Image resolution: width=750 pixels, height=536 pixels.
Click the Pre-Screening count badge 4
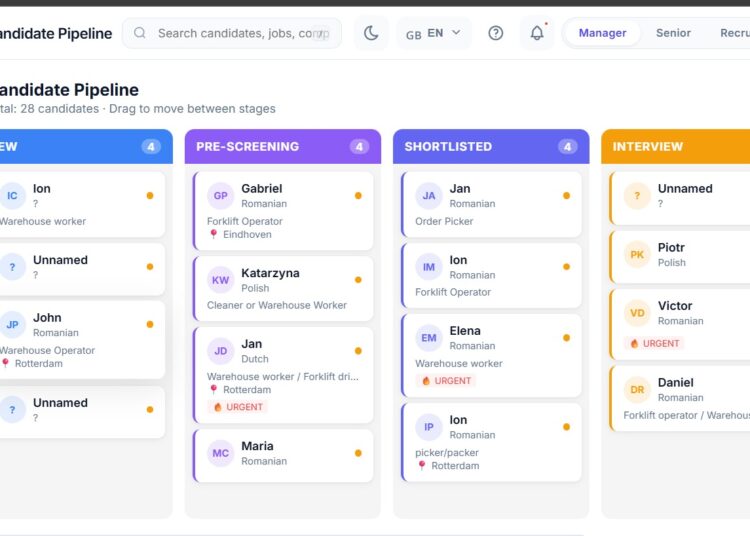tap(359, 146)
